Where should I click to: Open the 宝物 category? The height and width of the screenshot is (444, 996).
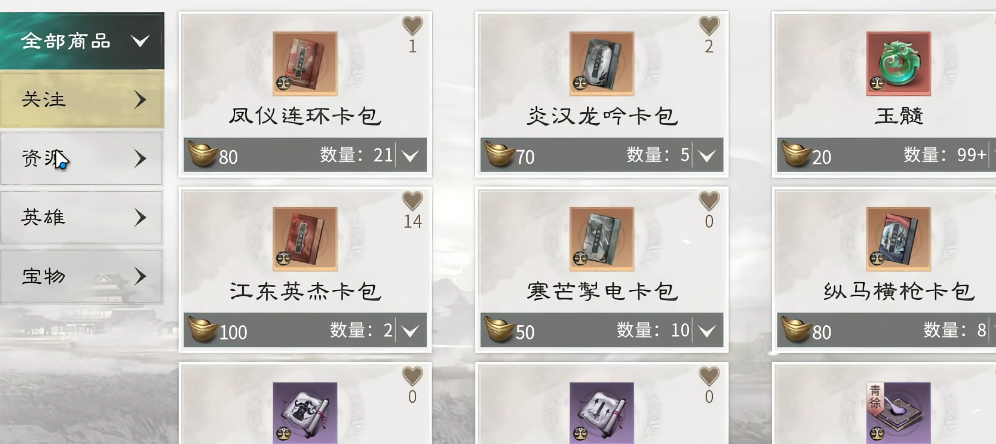coord(81,276)
